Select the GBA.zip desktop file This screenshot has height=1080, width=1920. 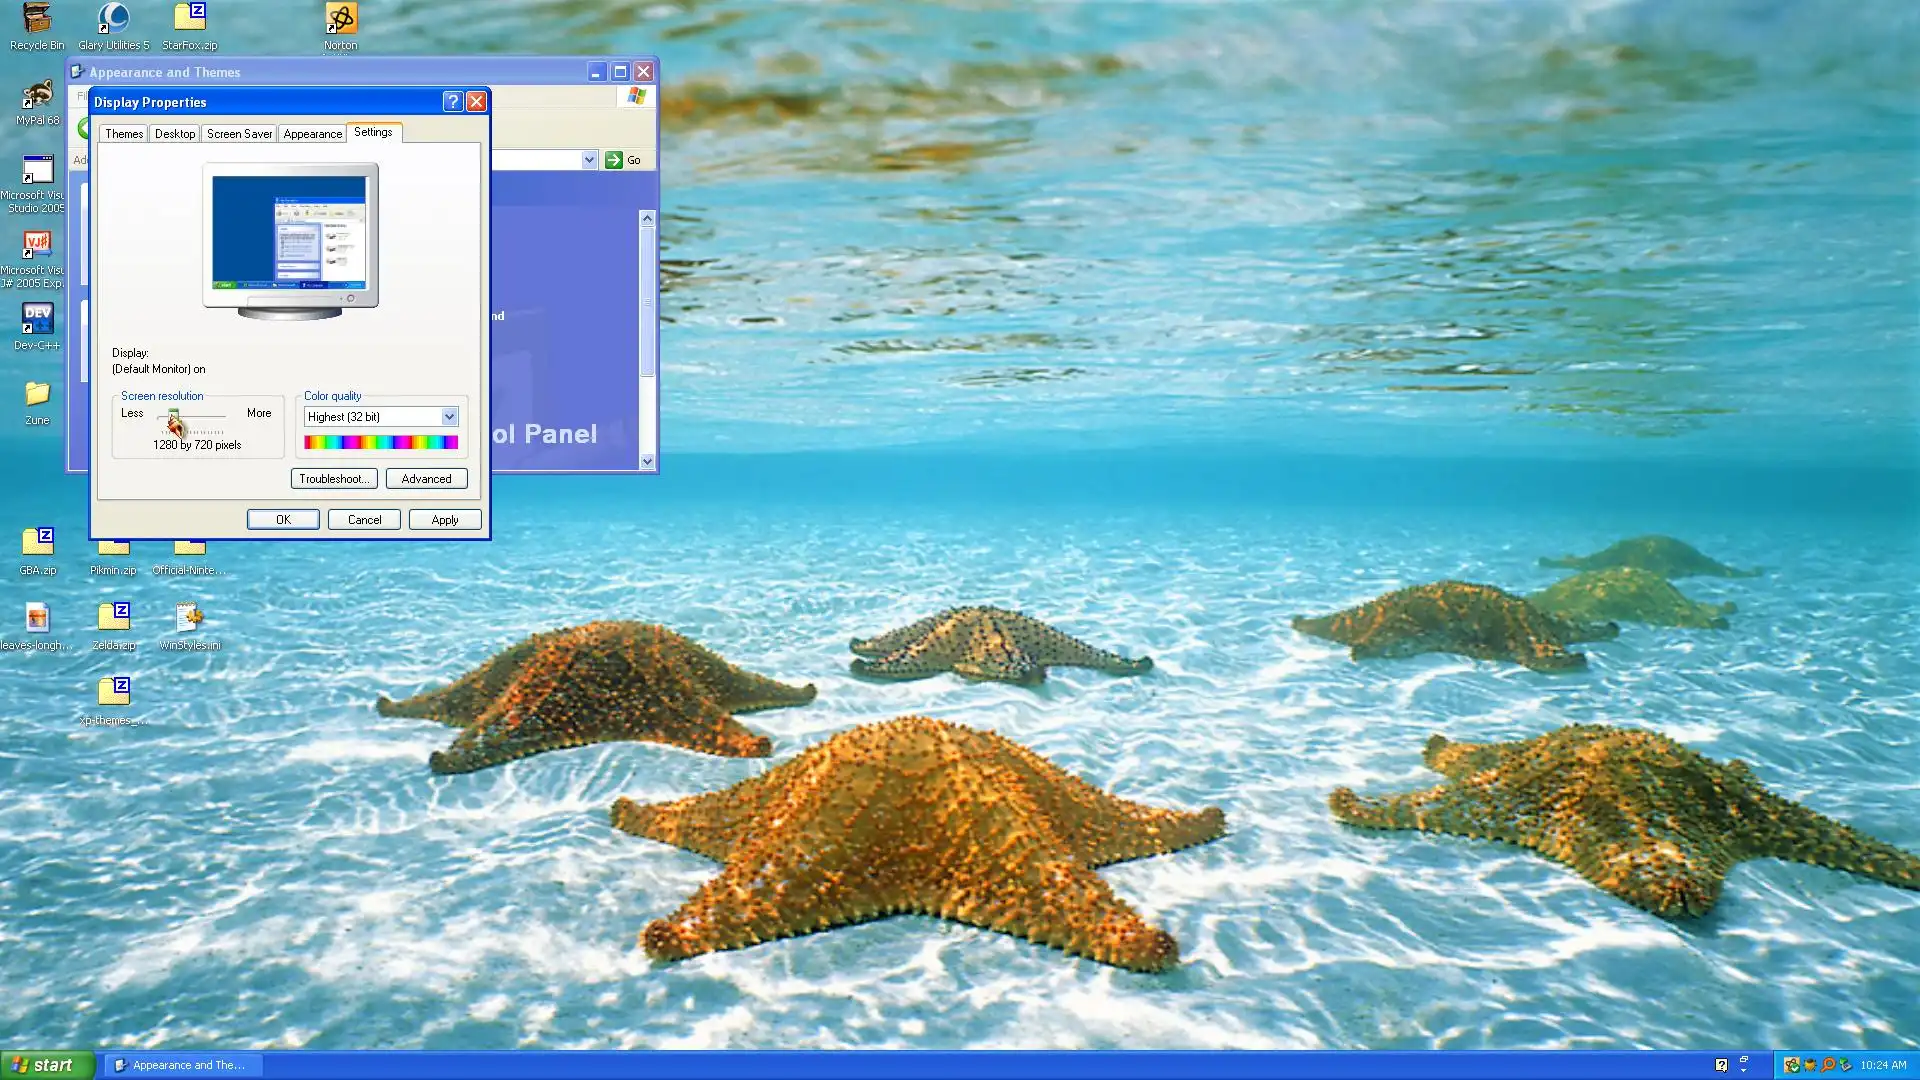(37, 543)
